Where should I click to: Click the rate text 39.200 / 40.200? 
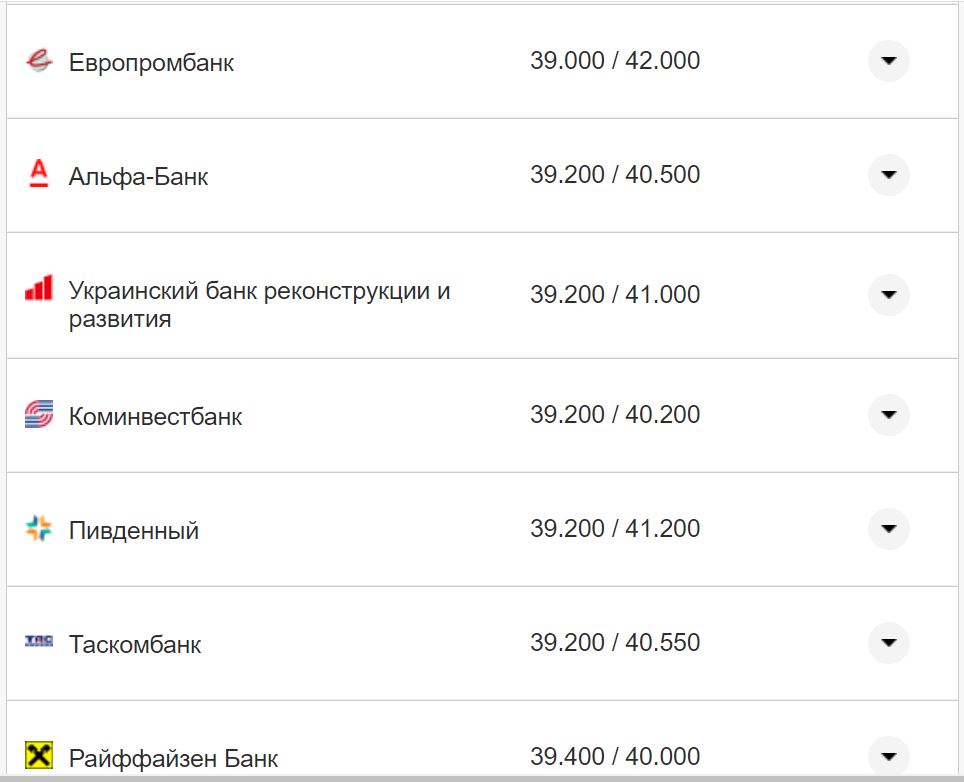617,415
